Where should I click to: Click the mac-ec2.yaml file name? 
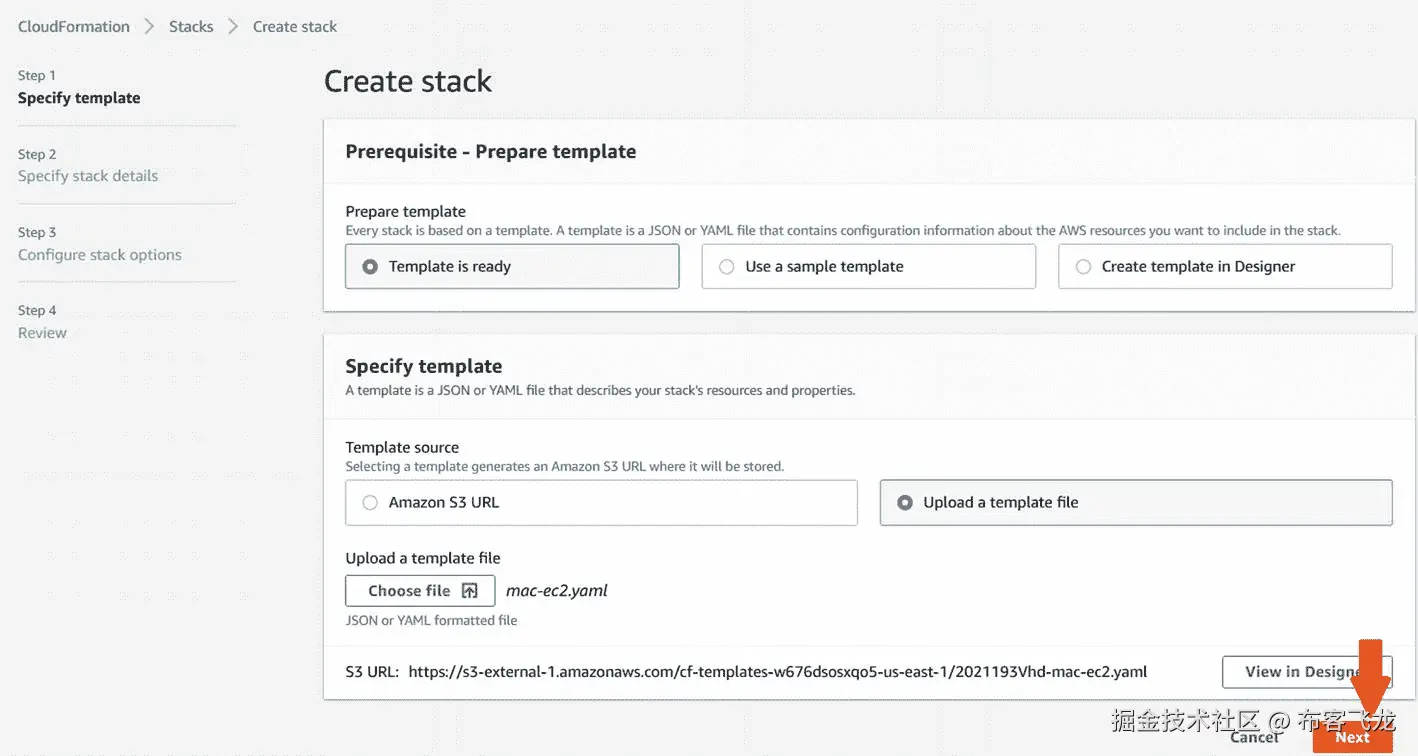coord(557,591)
